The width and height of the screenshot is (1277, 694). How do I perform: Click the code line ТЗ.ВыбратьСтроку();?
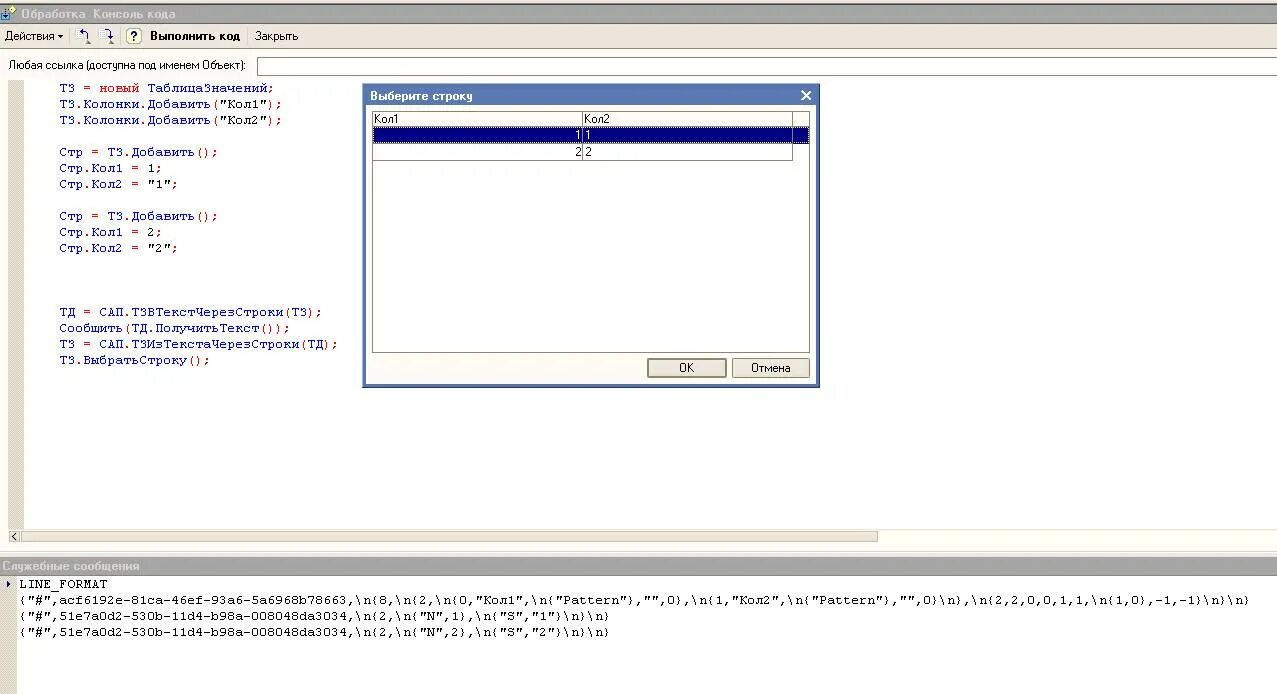click(135, 360)
